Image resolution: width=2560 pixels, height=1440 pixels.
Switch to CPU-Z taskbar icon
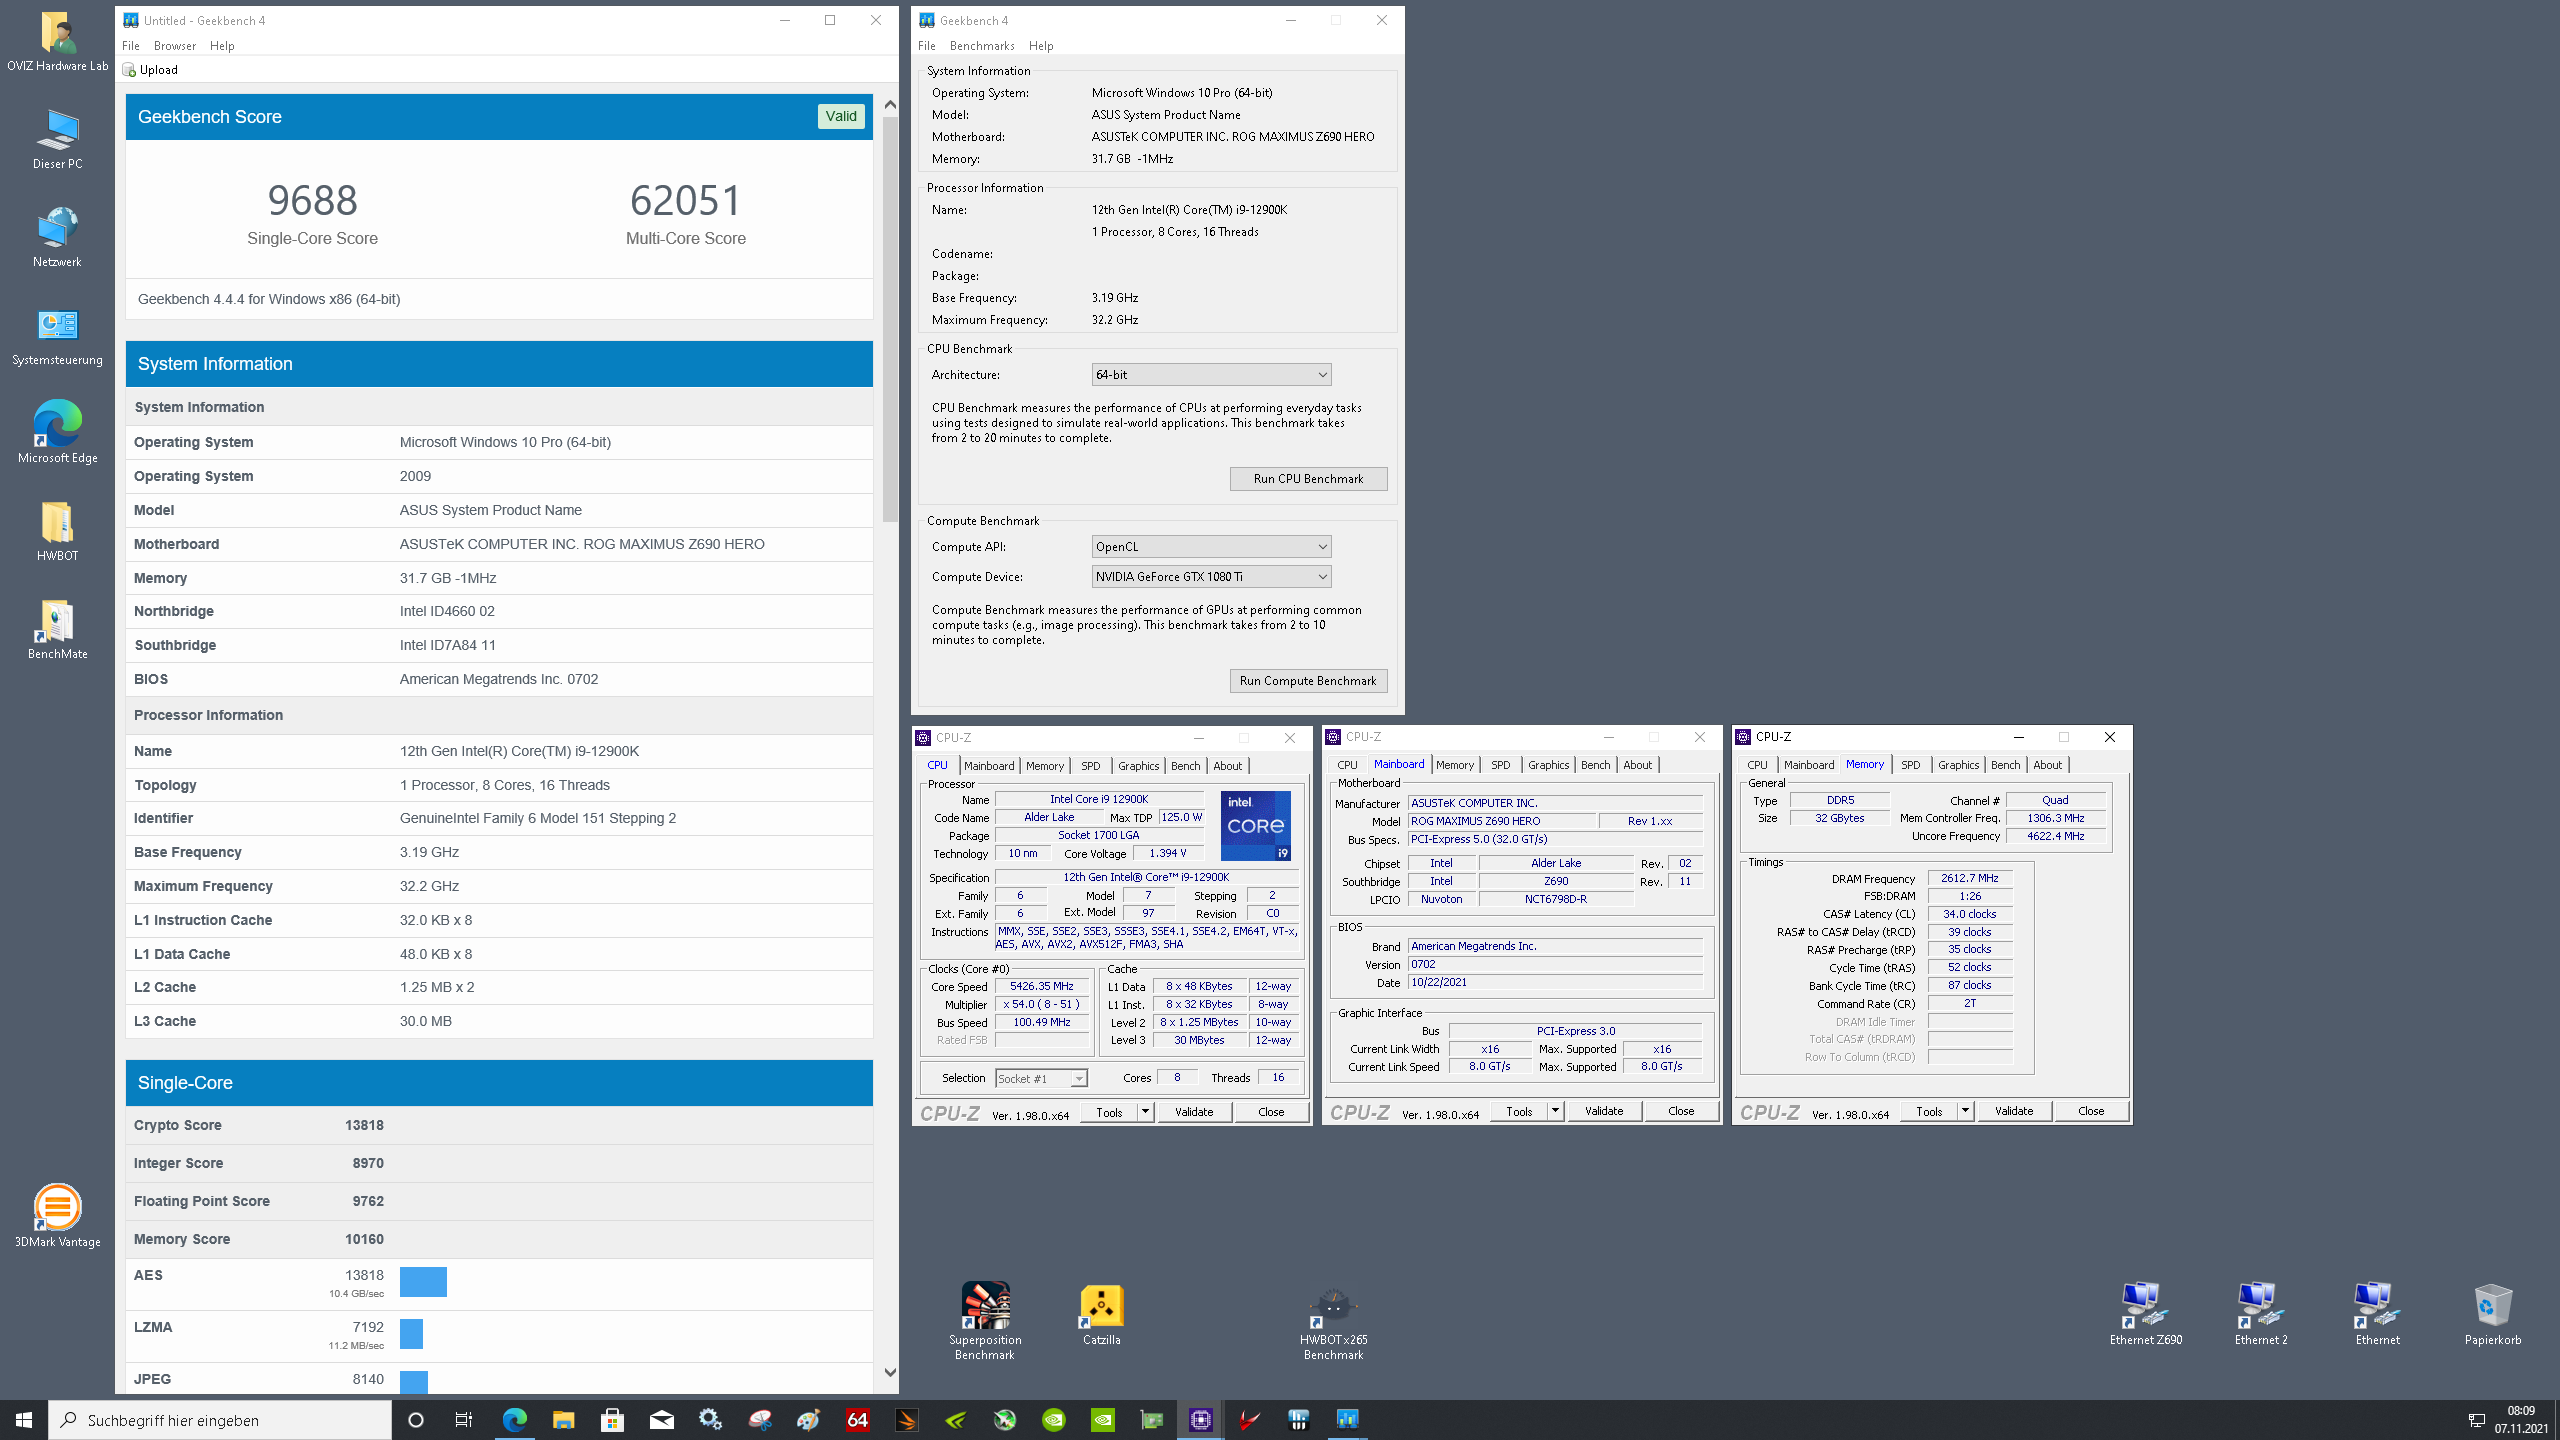[x=1200, y=1420]
